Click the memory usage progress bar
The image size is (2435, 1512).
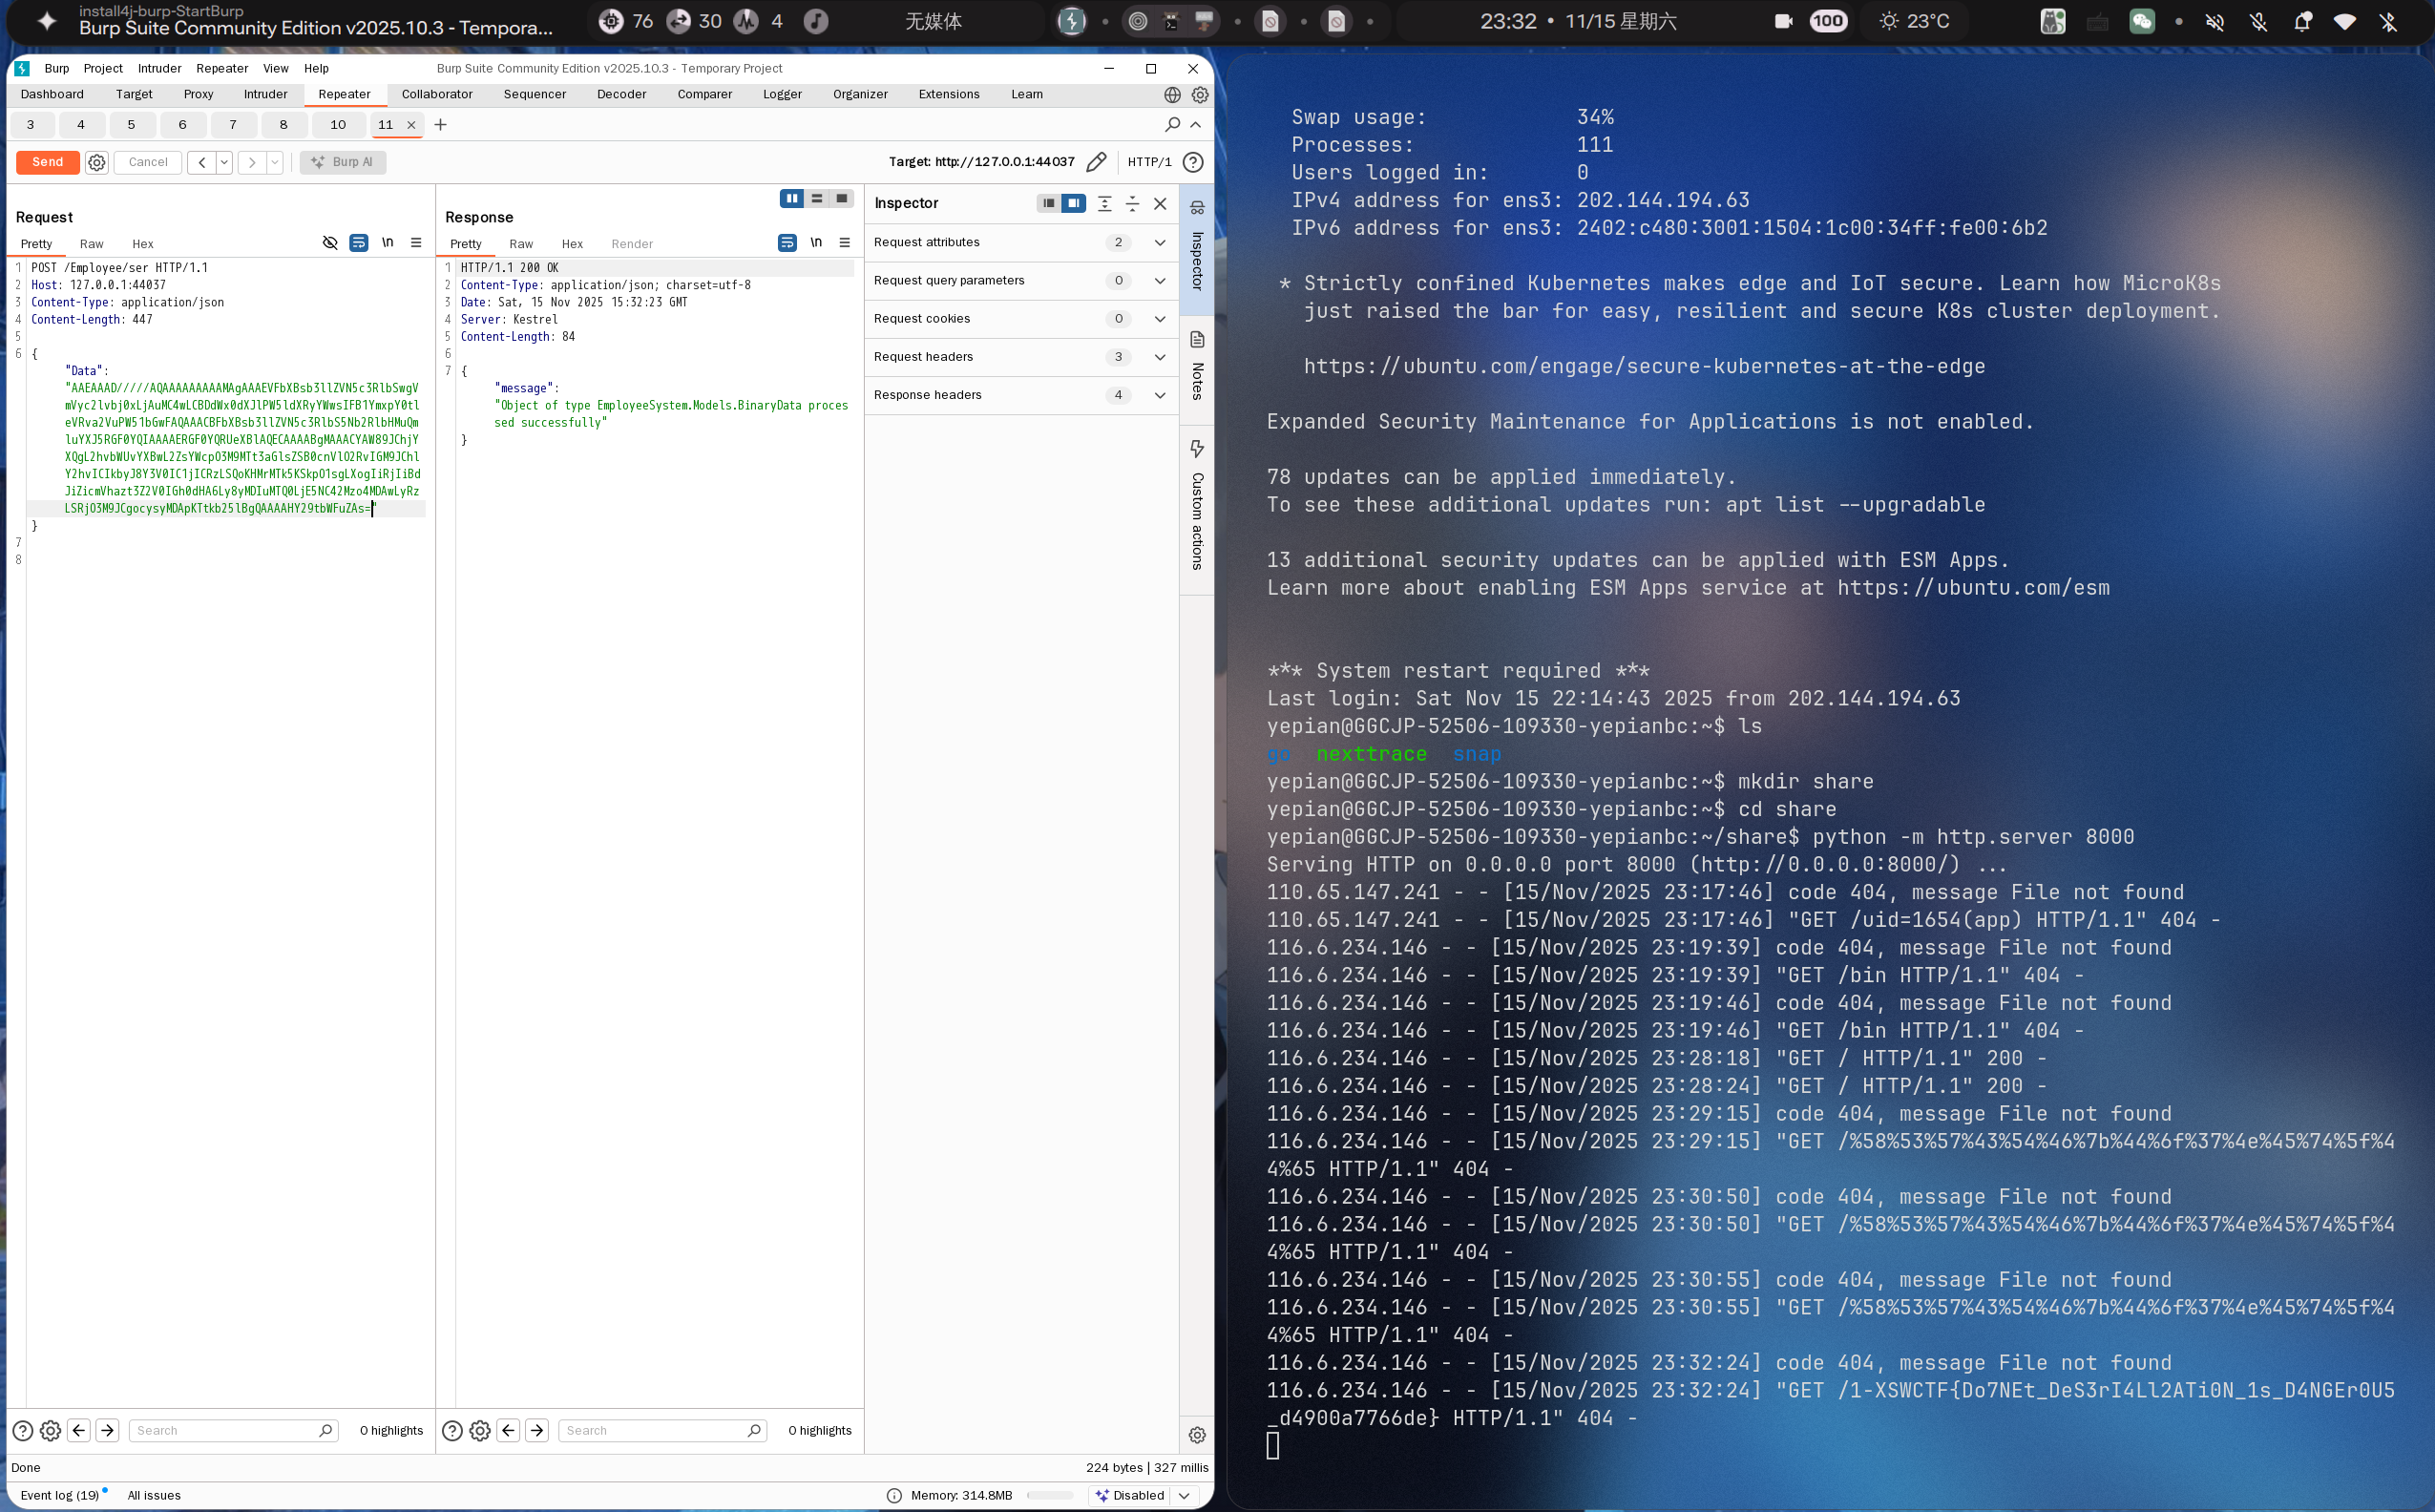pyautogui.click(x=1049, y=1495)
